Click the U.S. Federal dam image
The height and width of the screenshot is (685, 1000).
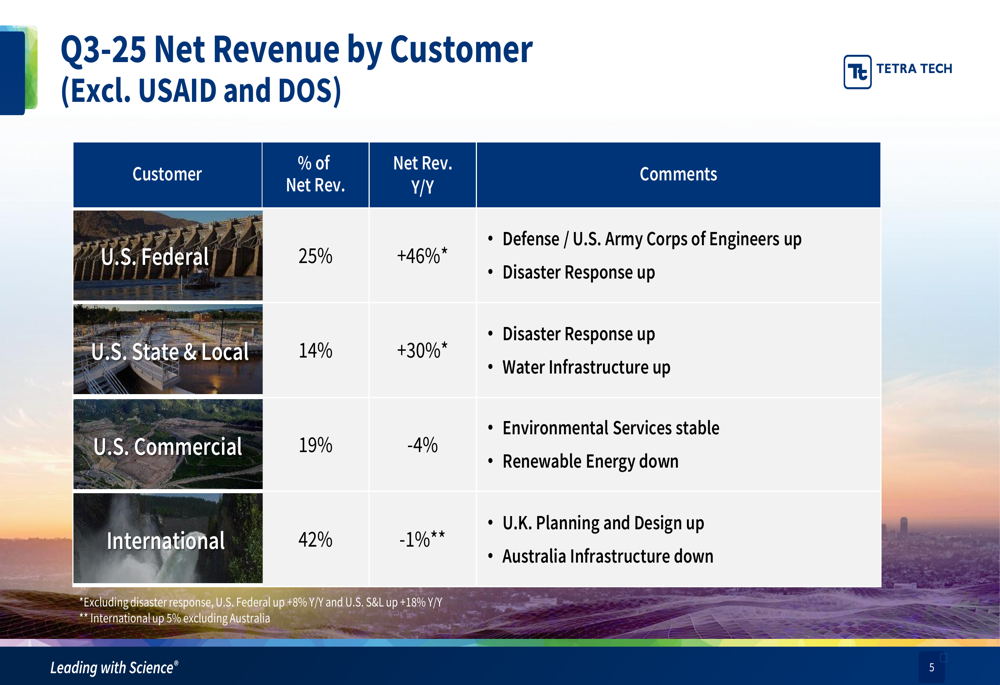pos(167,256)
